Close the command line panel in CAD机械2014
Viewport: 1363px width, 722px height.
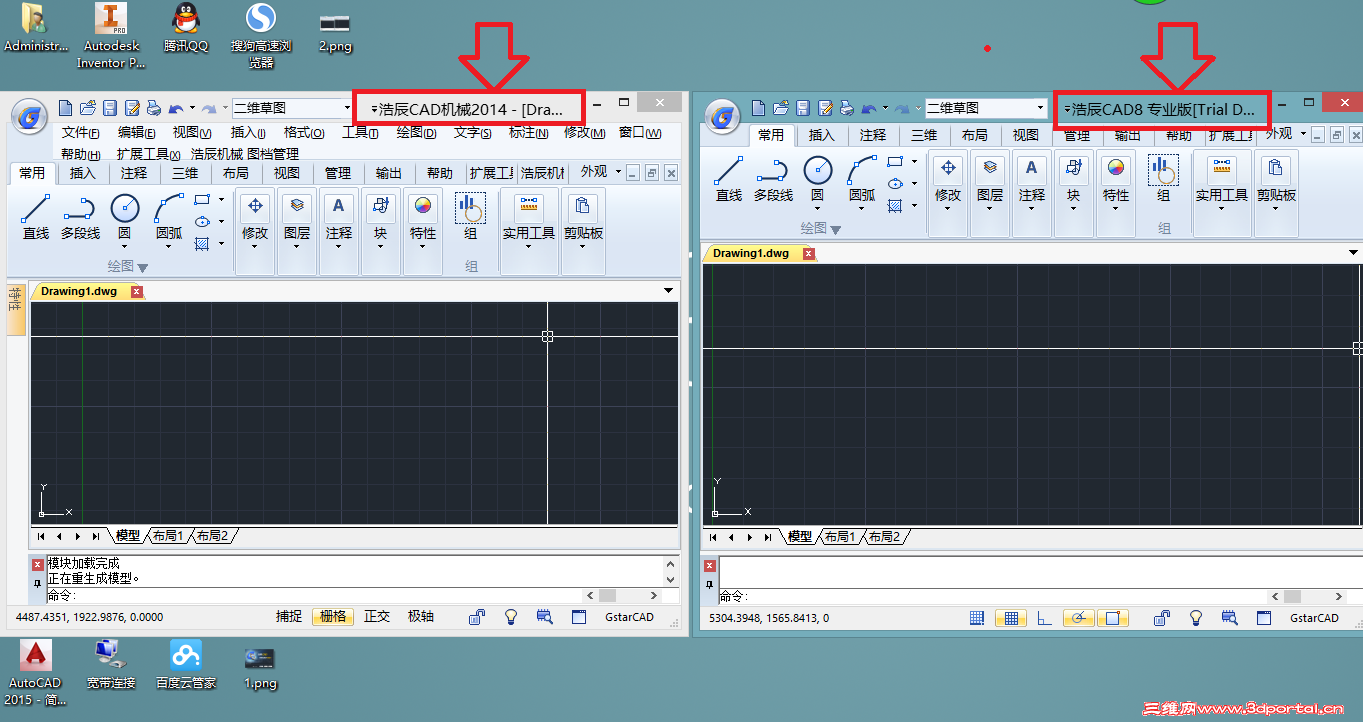point(37,565)
